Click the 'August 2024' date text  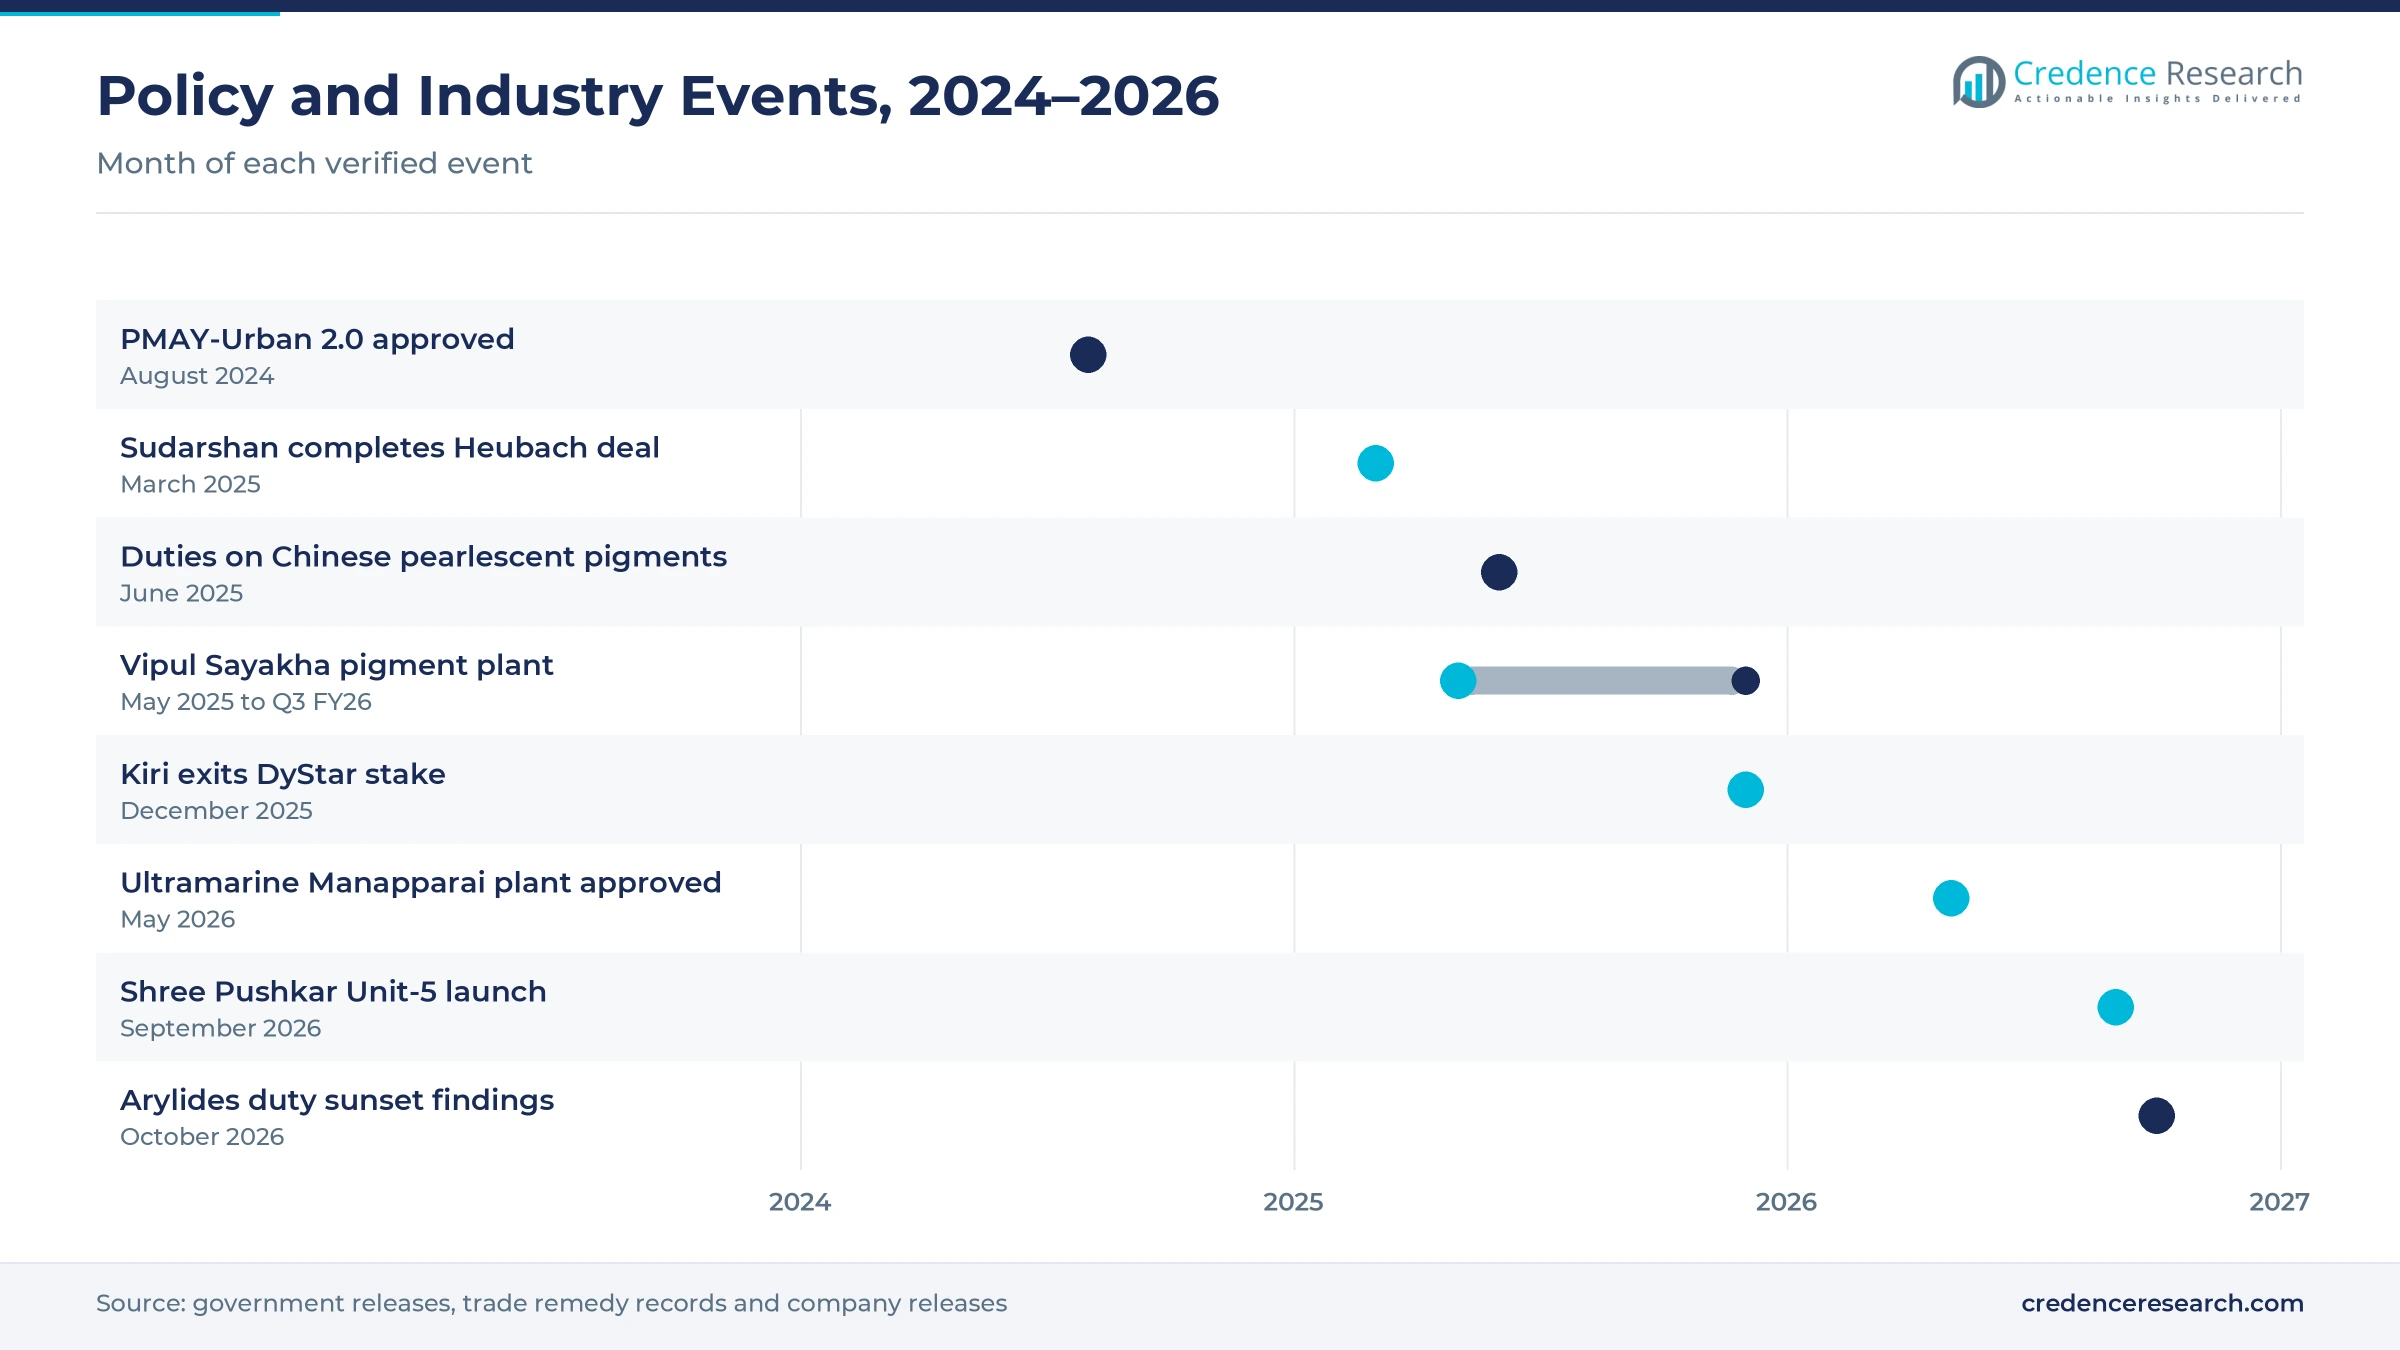(x=197, y=376)
